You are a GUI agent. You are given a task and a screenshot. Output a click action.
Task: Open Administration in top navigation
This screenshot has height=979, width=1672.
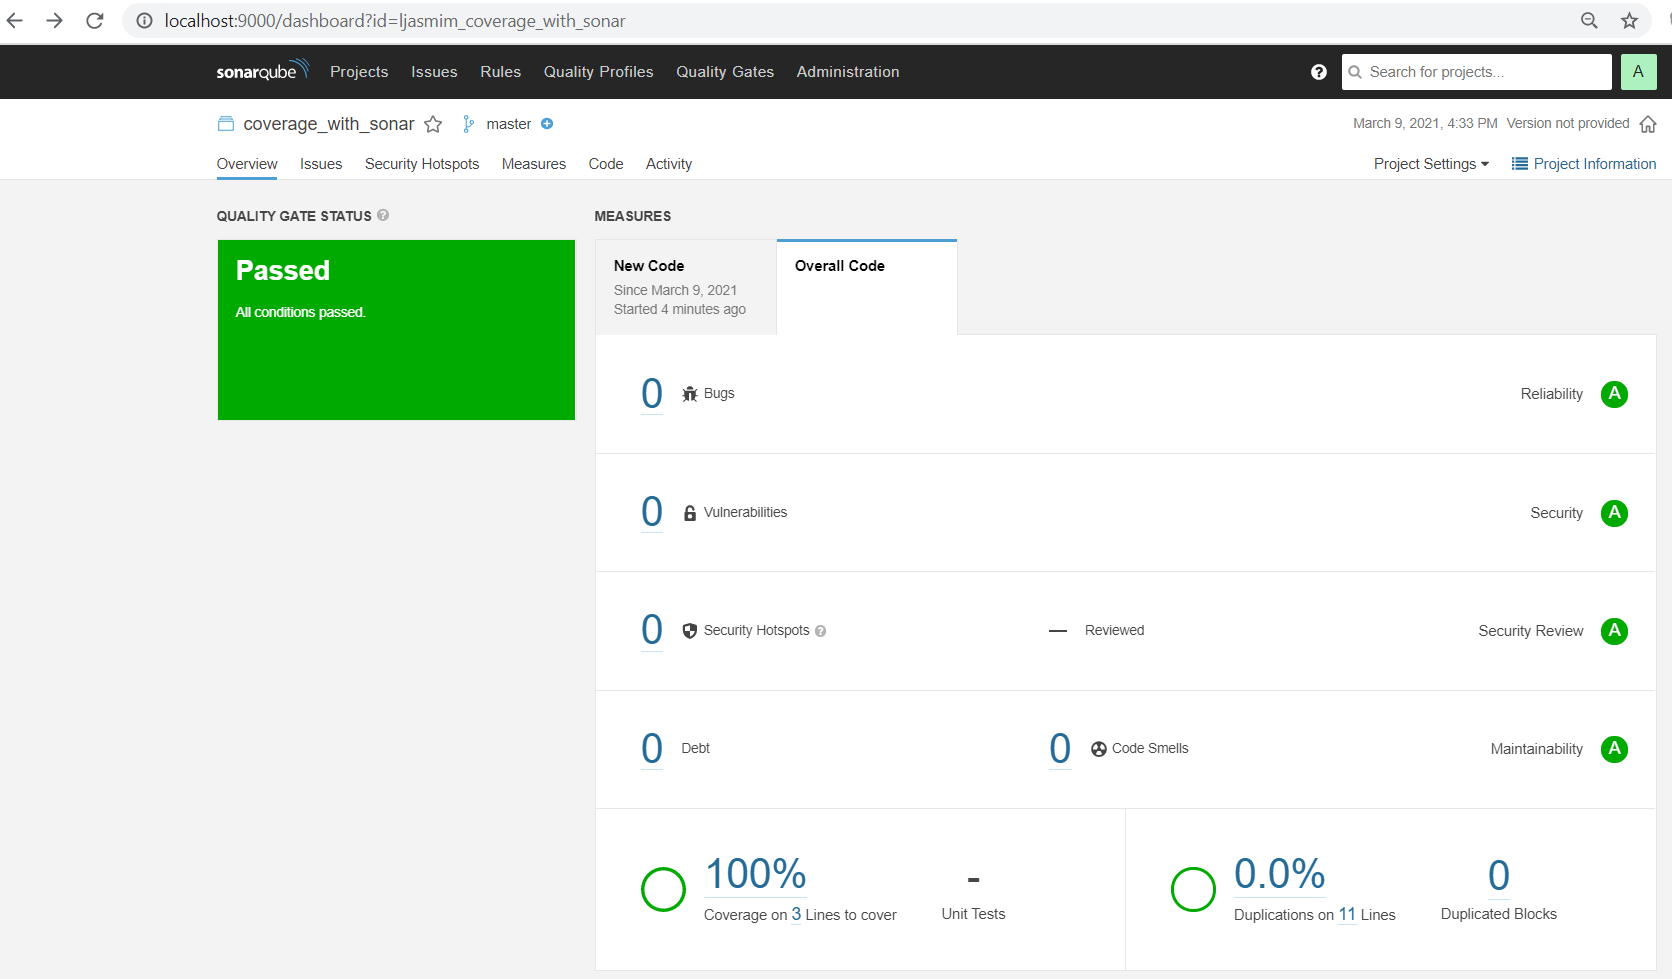[848, 72]
